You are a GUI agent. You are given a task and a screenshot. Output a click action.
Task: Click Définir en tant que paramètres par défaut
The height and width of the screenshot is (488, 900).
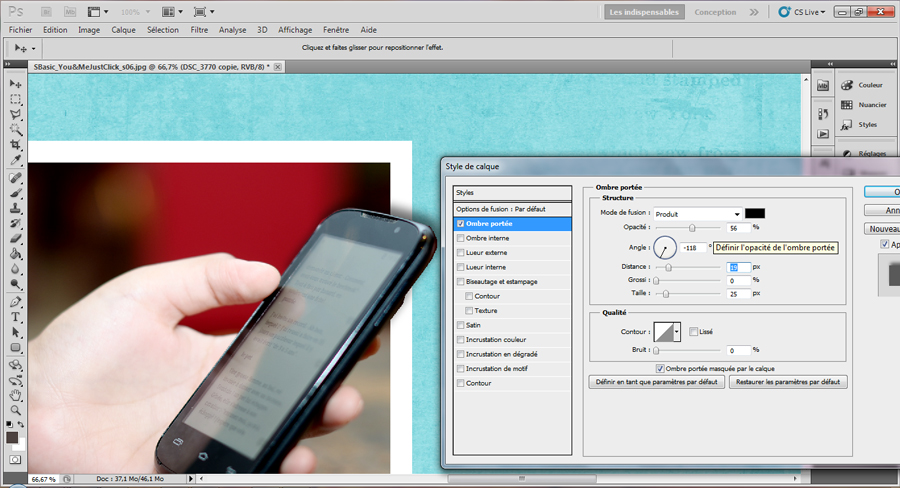tap(657, 382)
